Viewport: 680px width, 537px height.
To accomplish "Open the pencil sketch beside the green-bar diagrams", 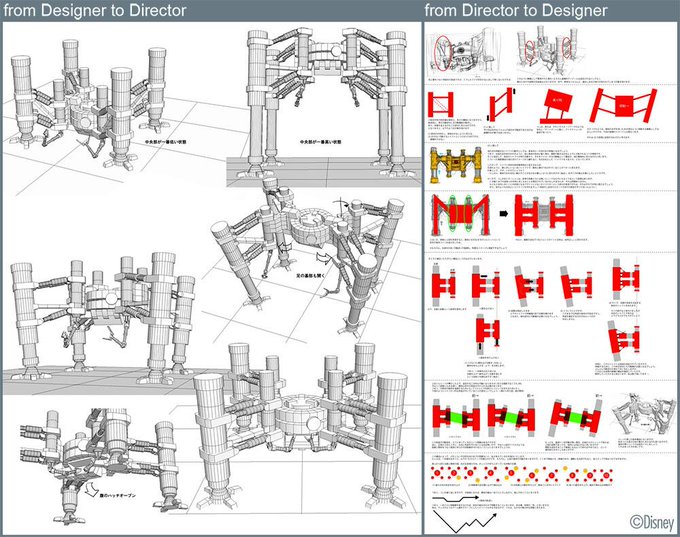I will click(644, 414).
